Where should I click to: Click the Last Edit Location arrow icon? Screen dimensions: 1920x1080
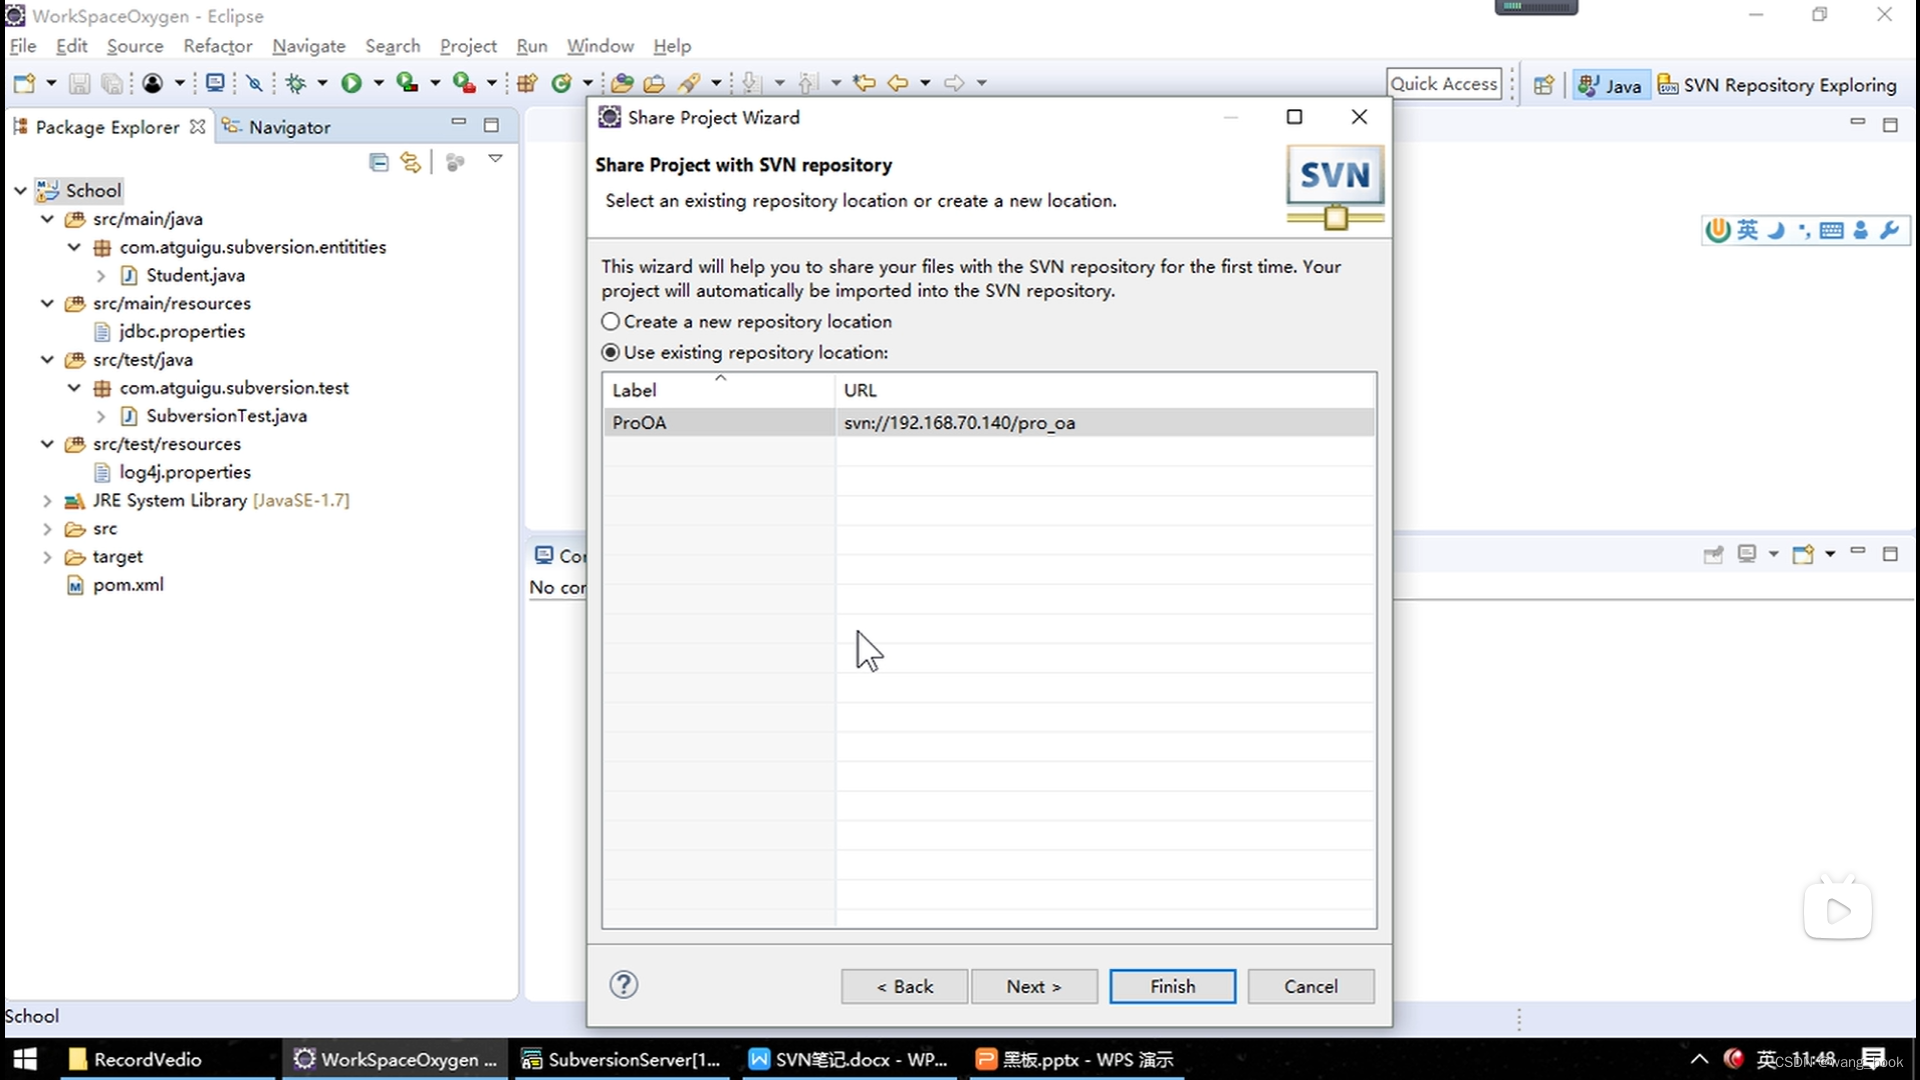pos(864,83)
